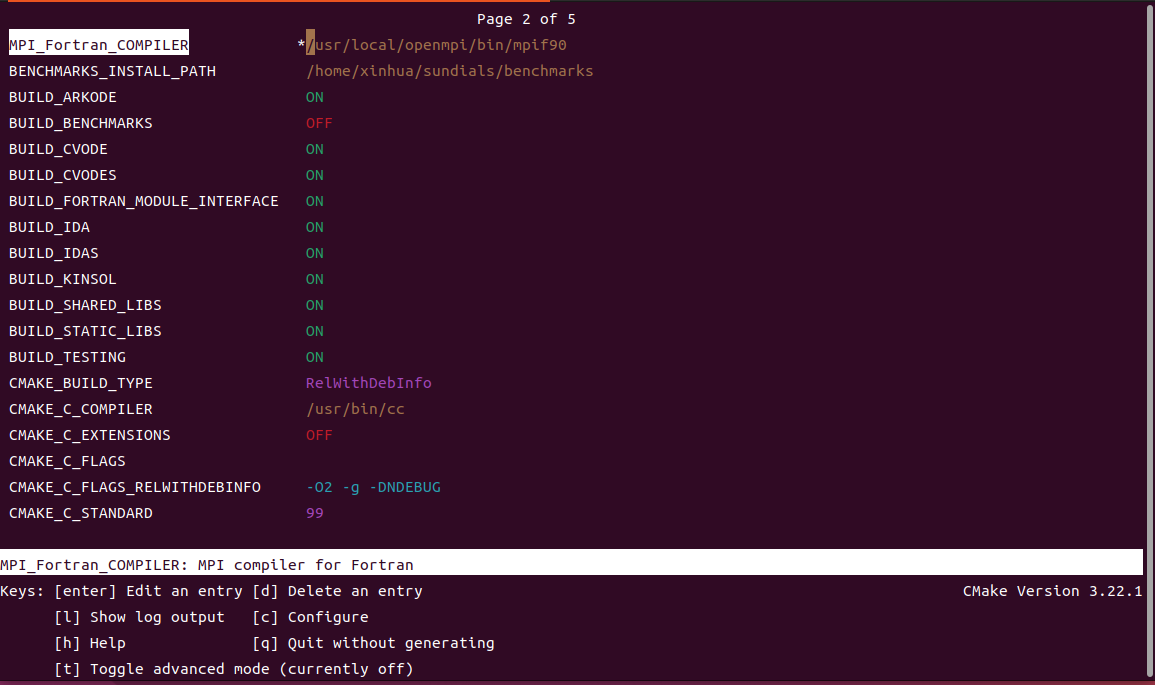The height and width of the screenshot is (685, 1155).
Task: Toggle BUILD_TESTING ON value
Action: pyautogui.click(x=315, y=357)
